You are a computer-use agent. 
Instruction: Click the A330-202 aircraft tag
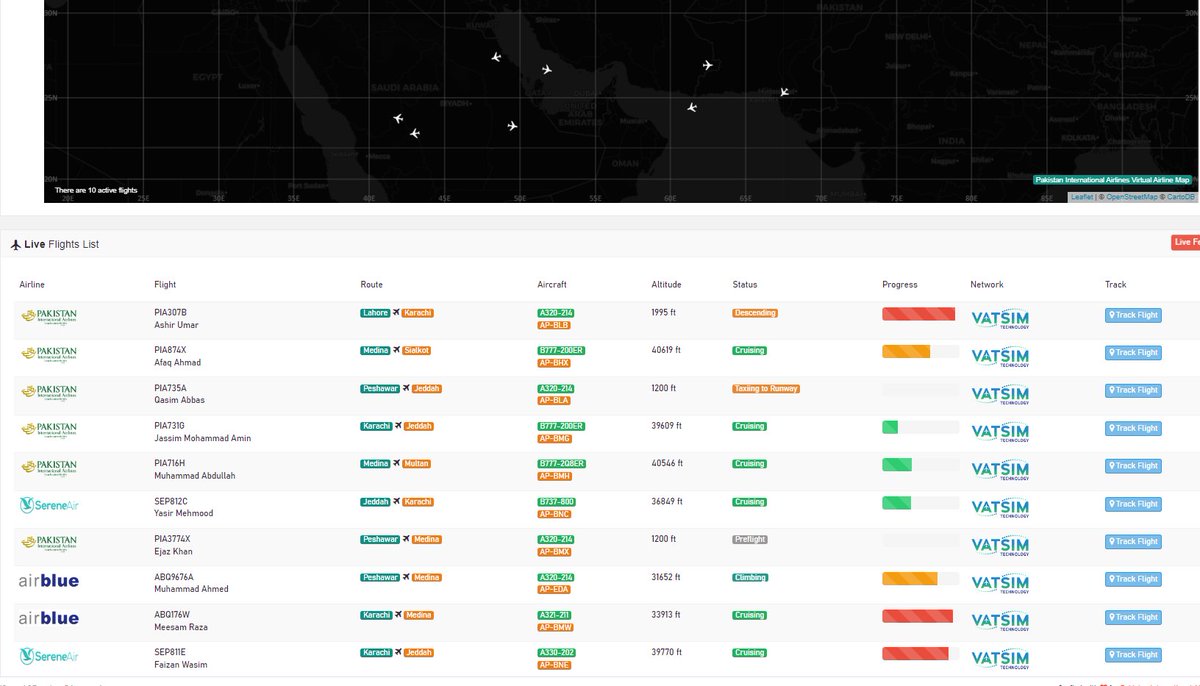click(x=556, y=653)
